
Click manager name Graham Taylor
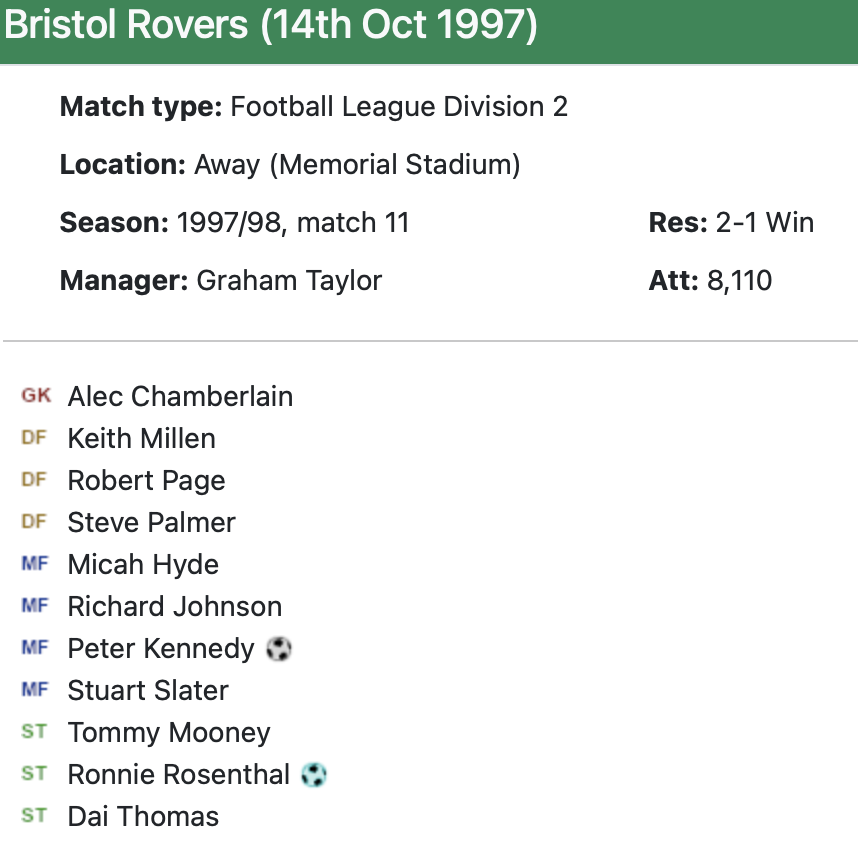pos(289,280)
